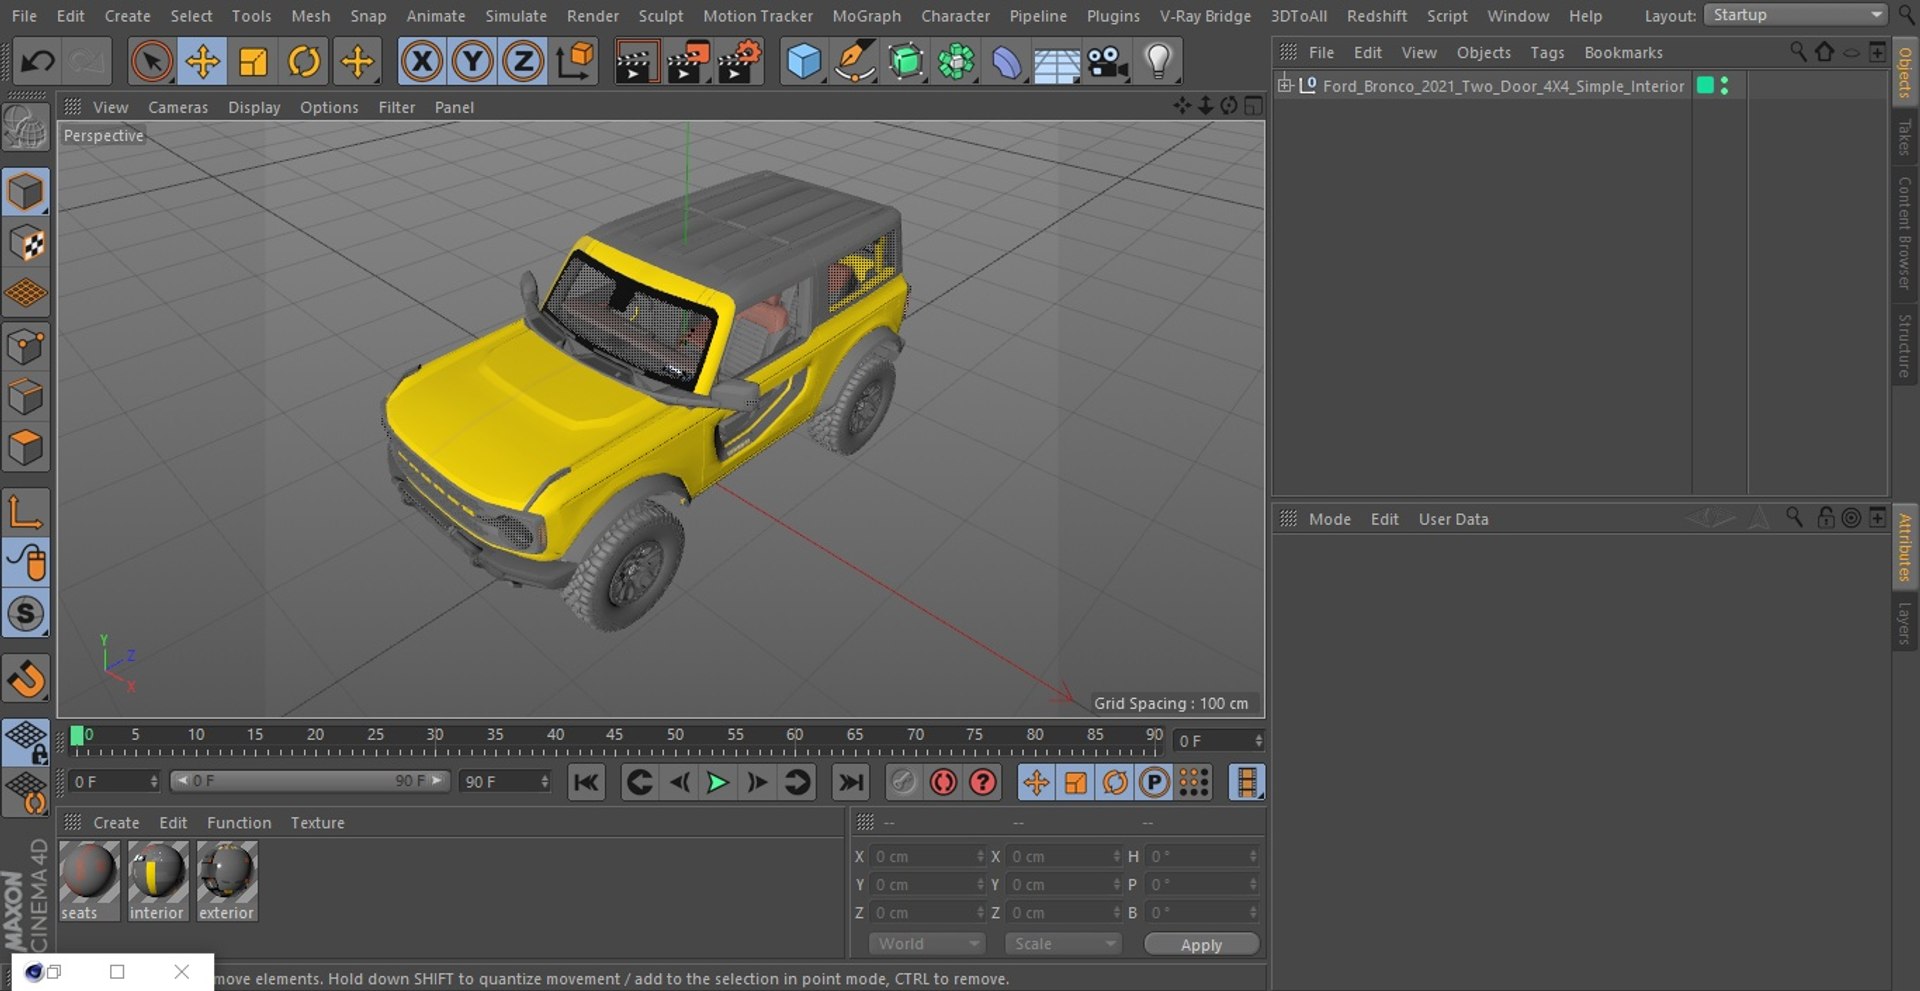Image resolution: width=1920 pixels, height=991 pixels.
Task: Go to end of animation
Action: (851, 782)
